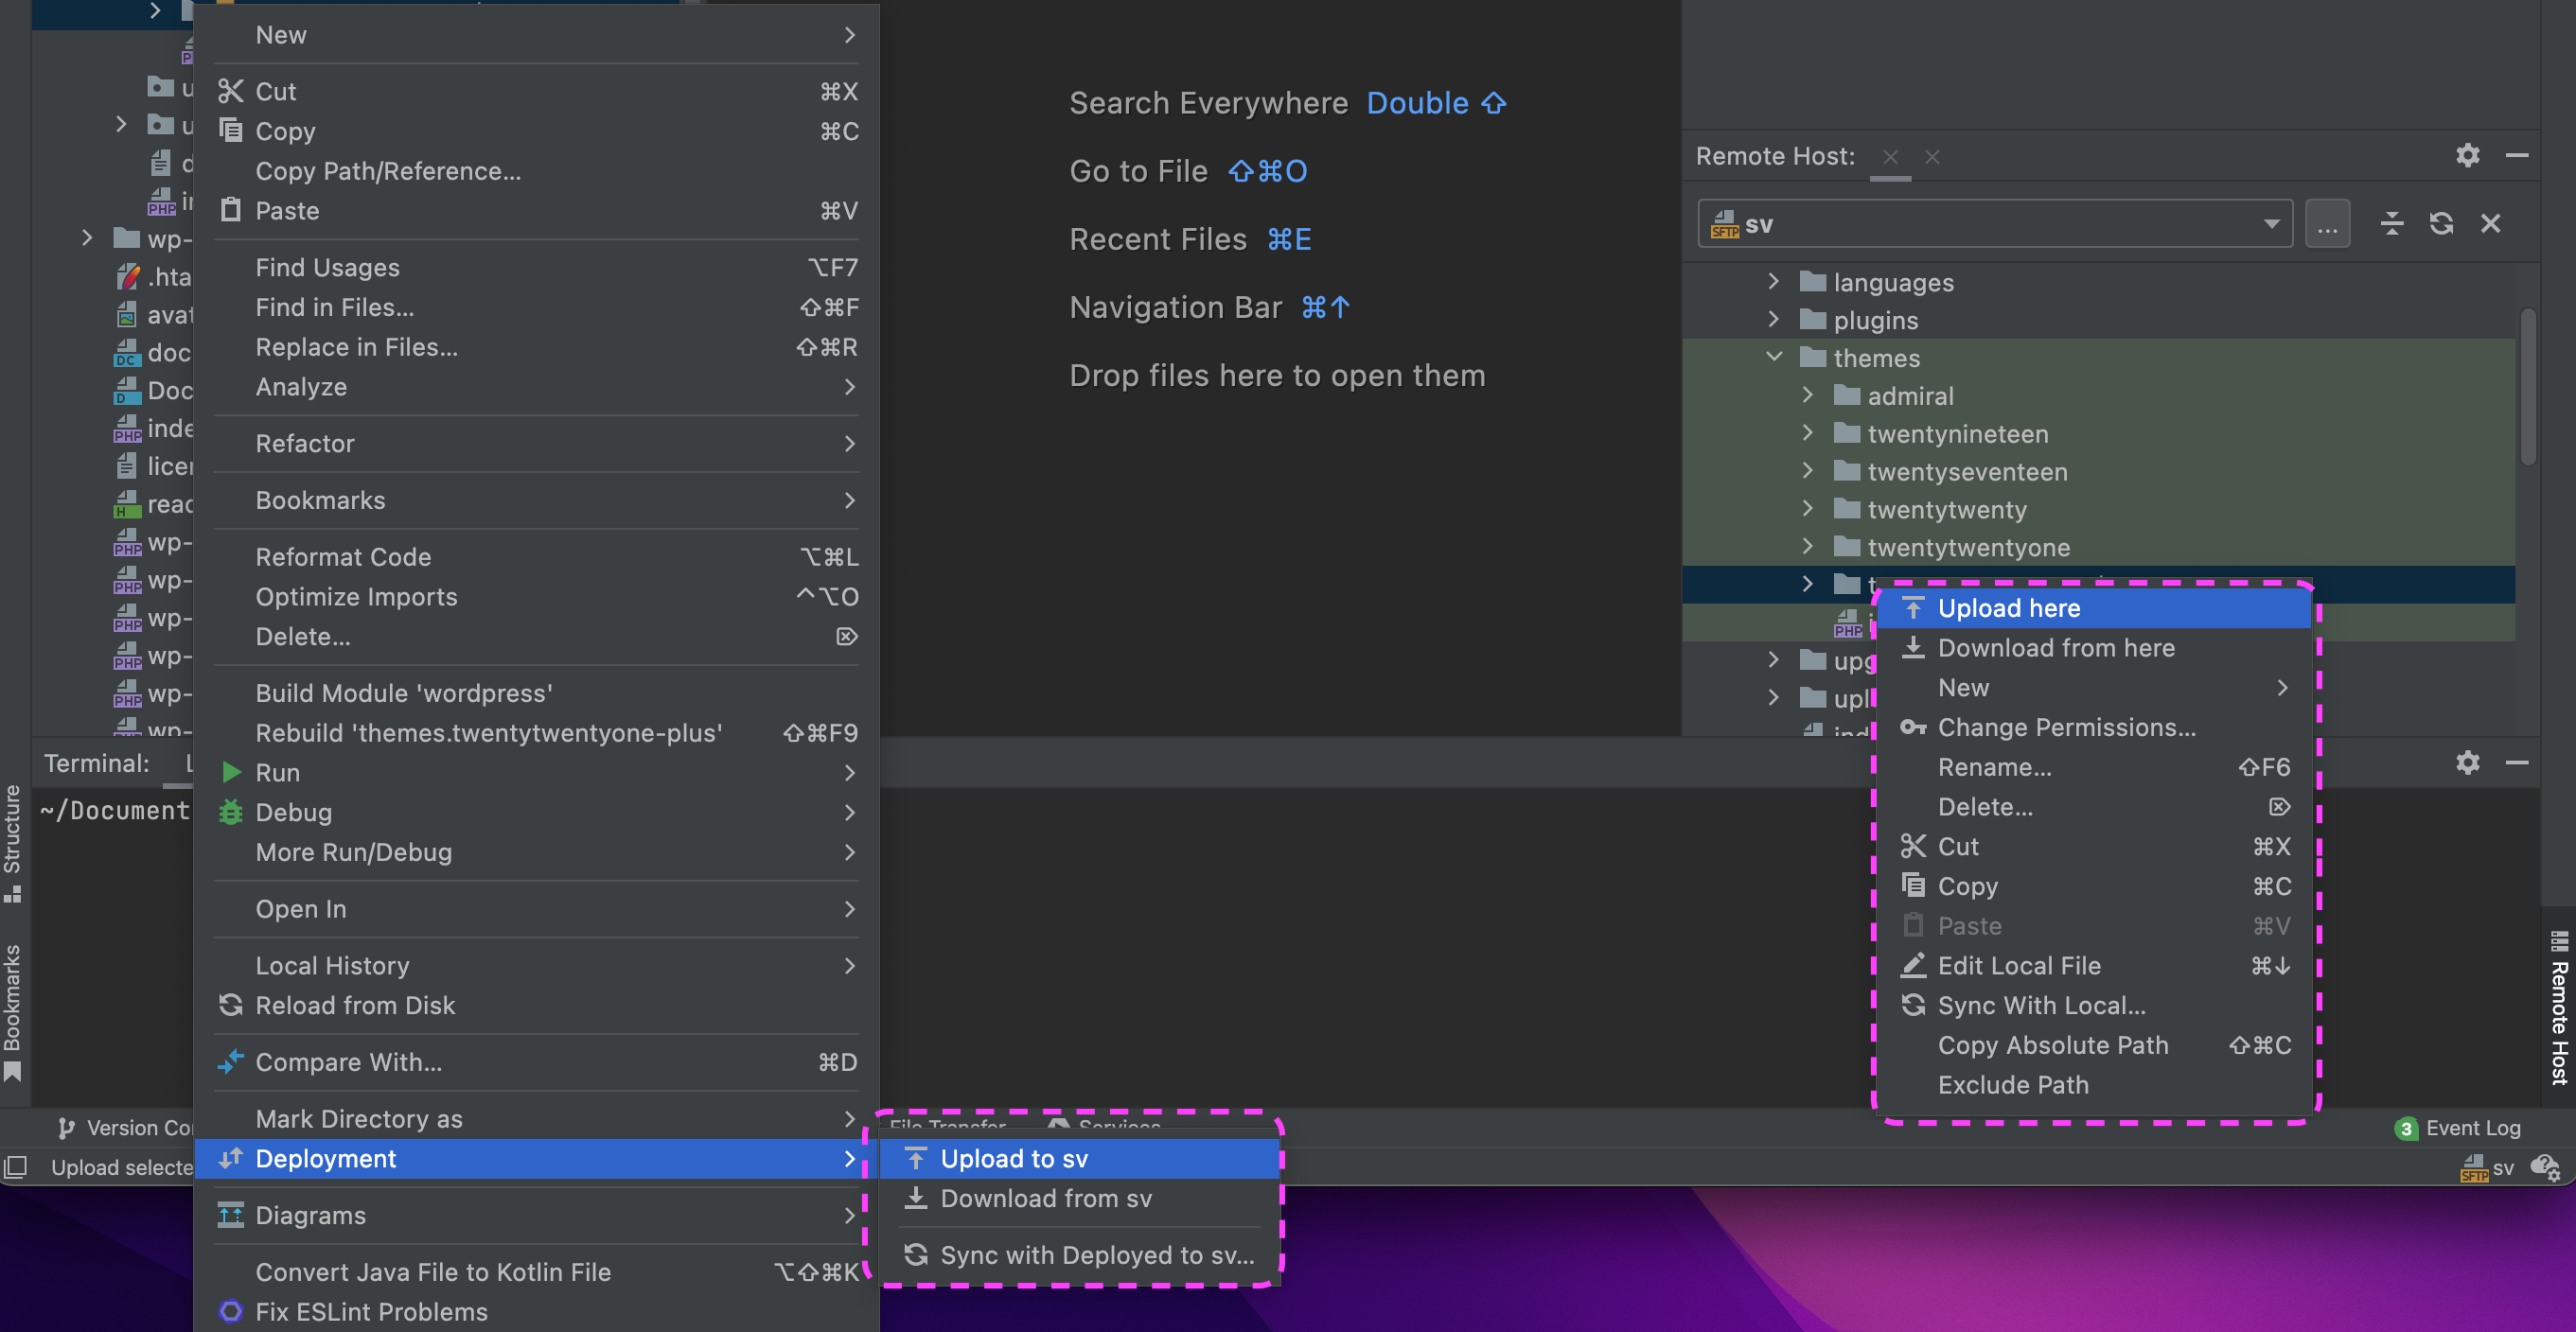
Task: Click the Remote Host settings gear icon
Action: point(2466,155)
